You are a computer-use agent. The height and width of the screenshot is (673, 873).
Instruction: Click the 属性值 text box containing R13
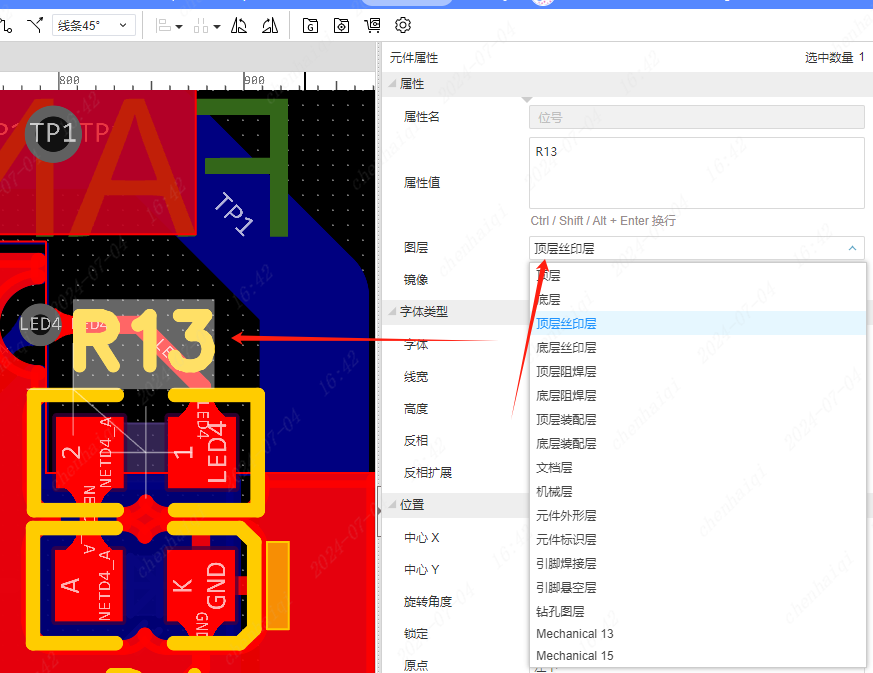tap(695, 172)
